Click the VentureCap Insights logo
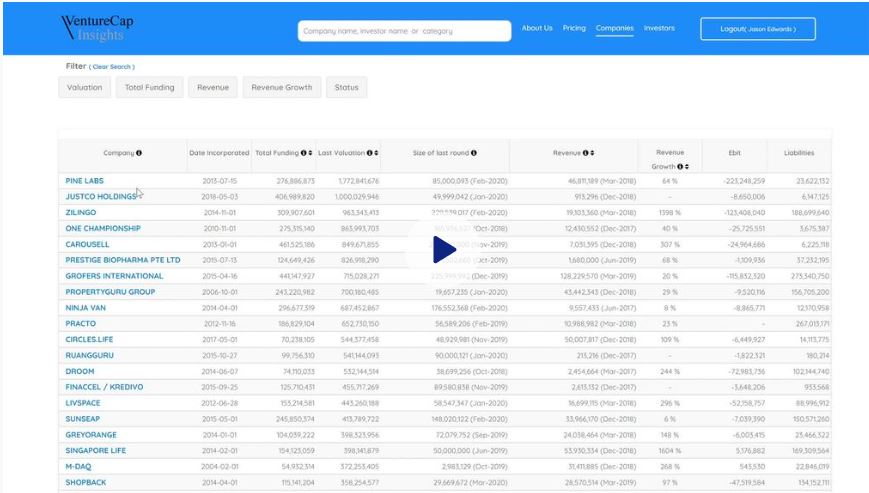Viewport: 869px width, 493px height. point(98,28)
